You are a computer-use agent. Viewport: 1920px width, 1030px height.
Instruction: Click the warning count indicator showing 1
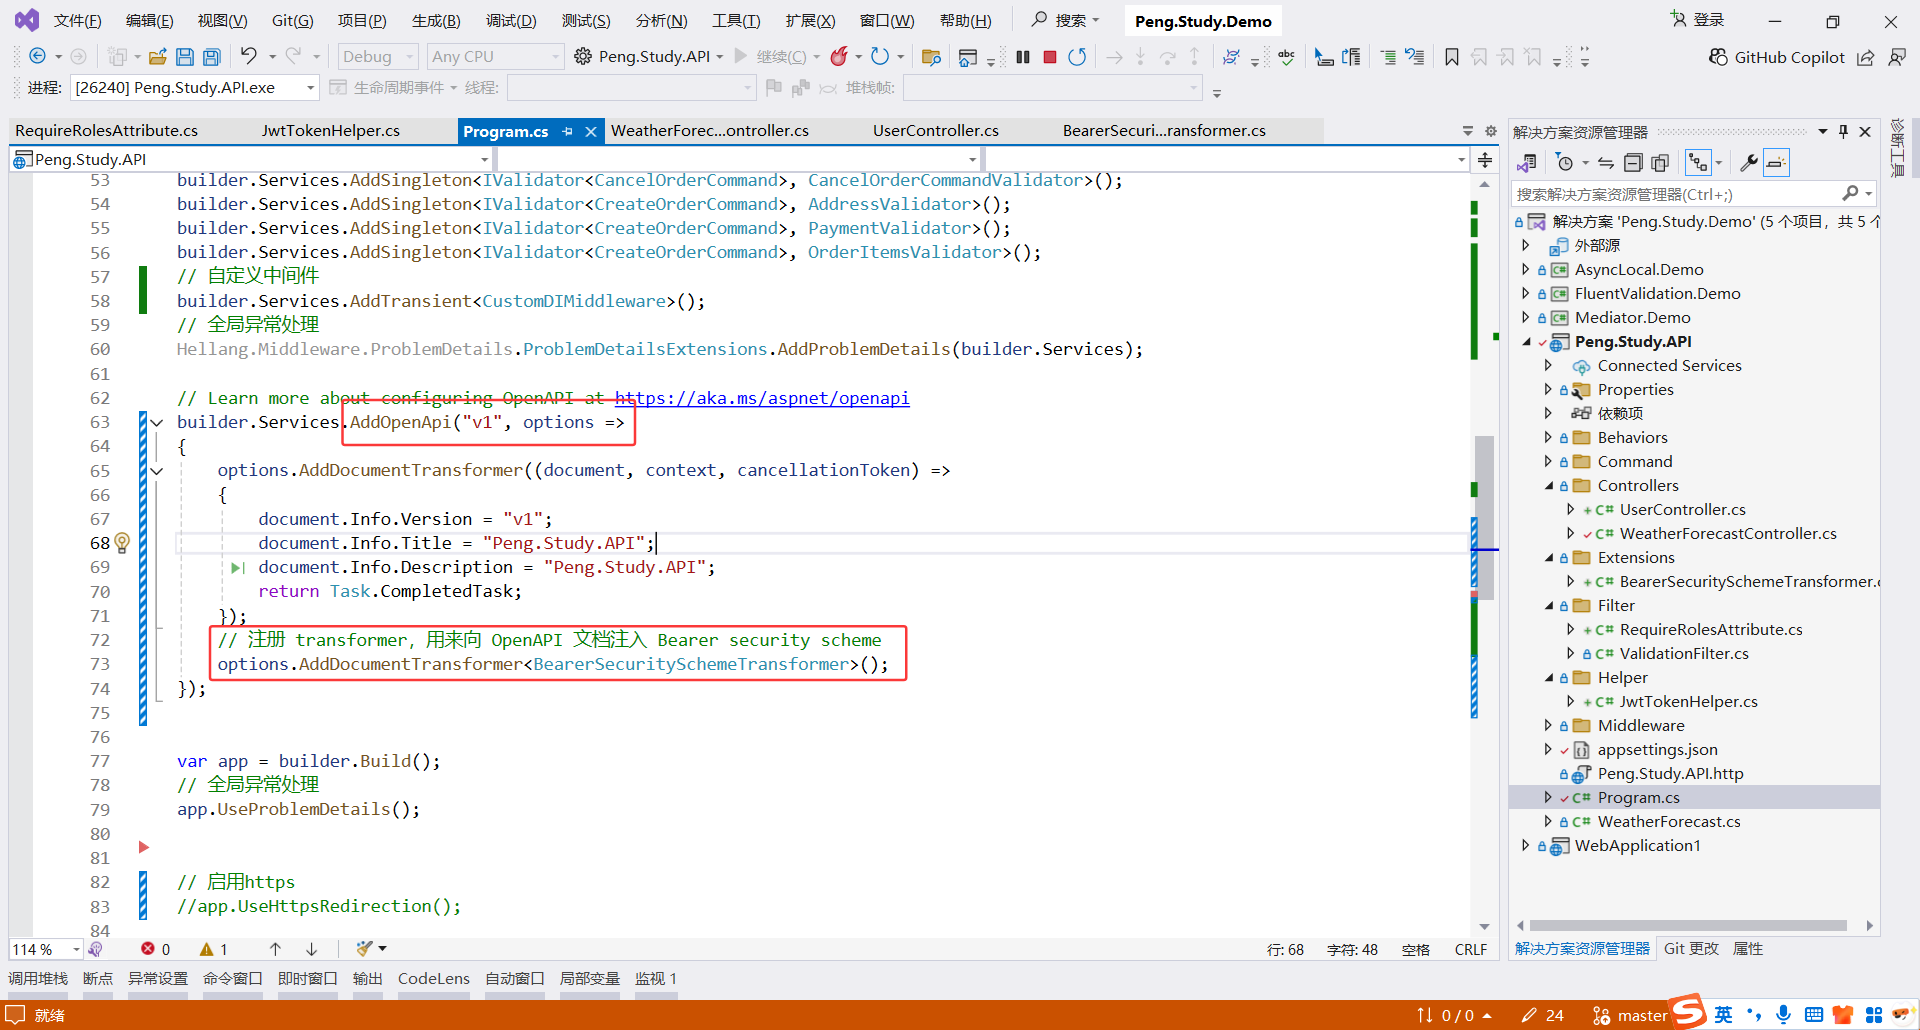(214, 949)
